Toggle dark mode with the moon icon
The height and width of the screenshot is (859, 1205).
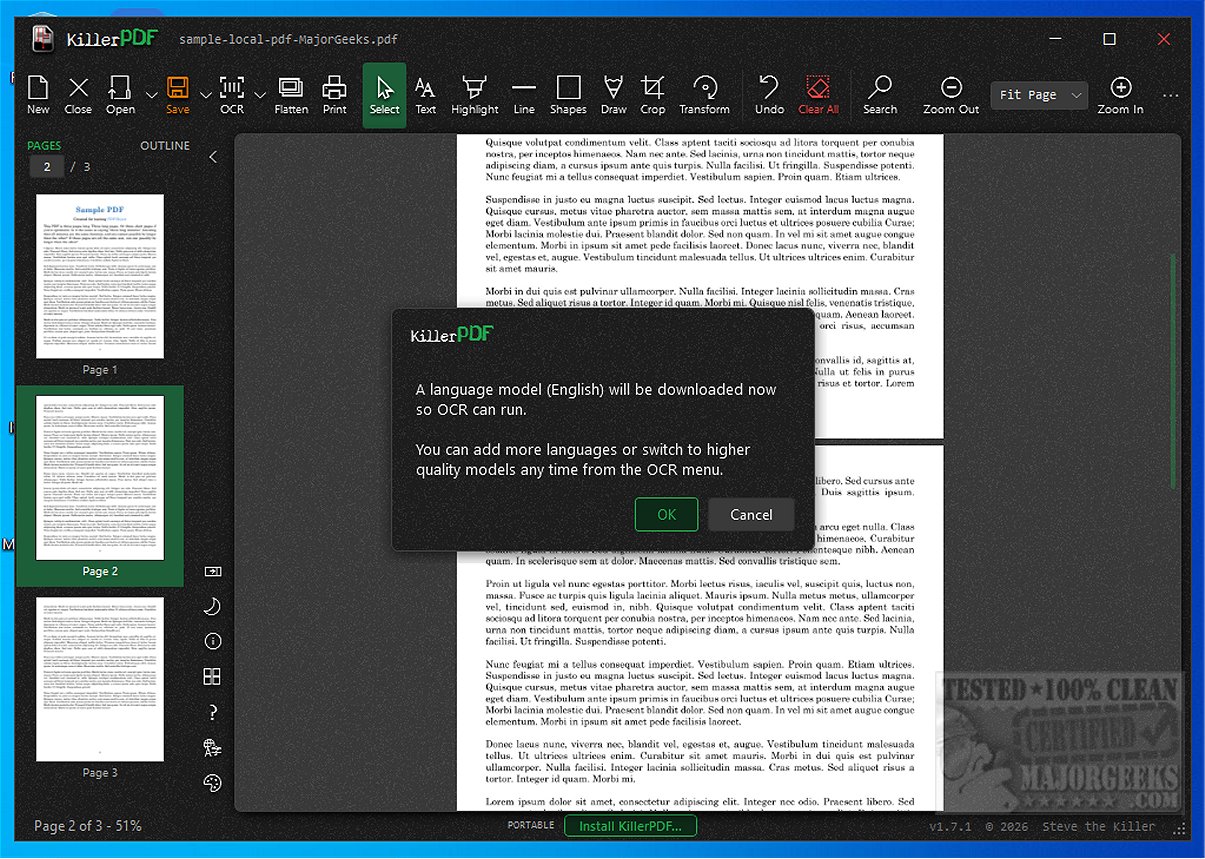[x=212, y=607]
